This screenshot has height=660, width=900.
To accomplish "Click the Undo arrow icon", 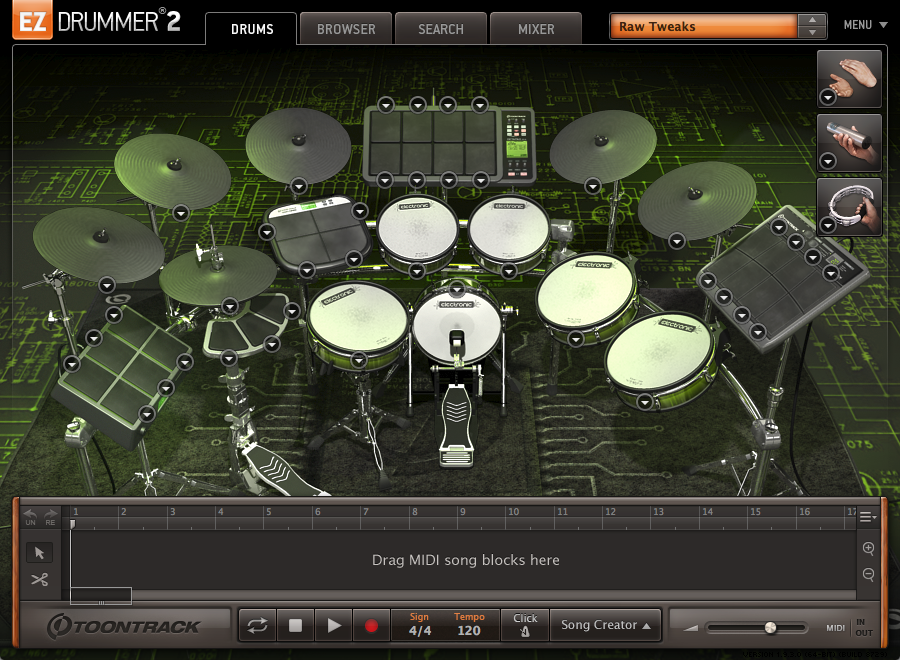I will pos(28,513).
